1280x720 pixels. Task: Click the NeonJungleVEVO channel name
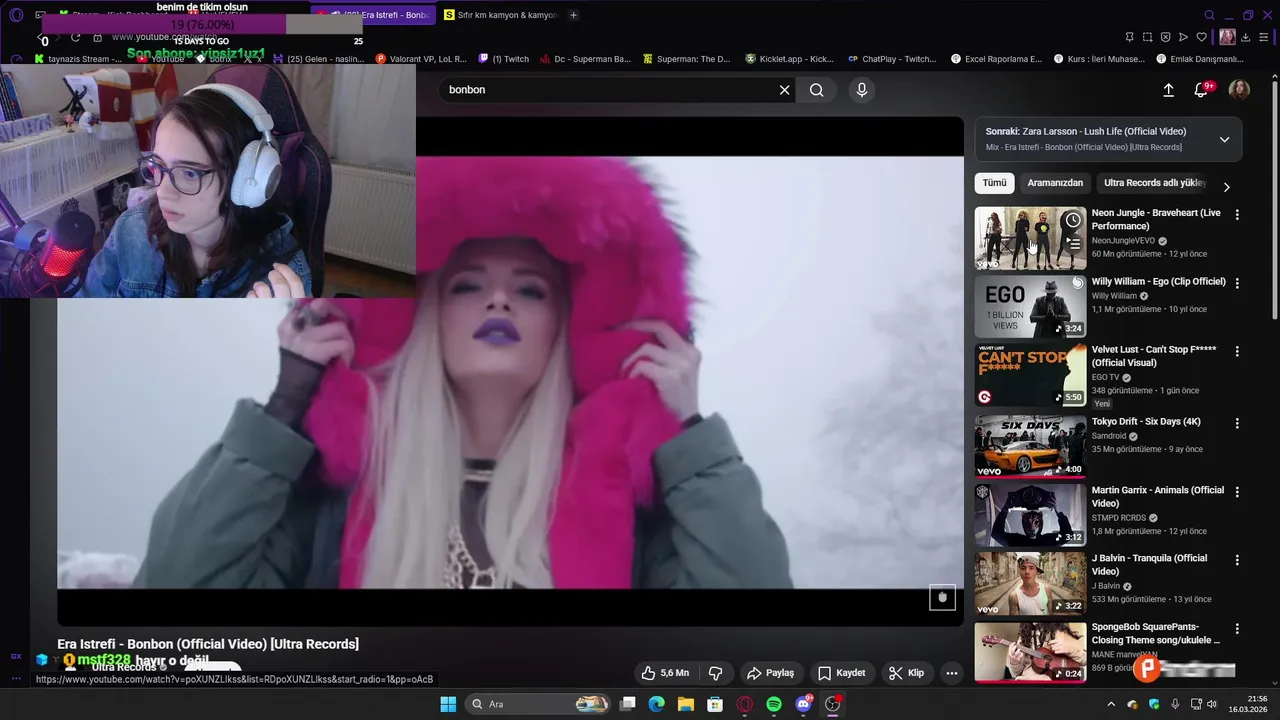tap(1123, 241)
